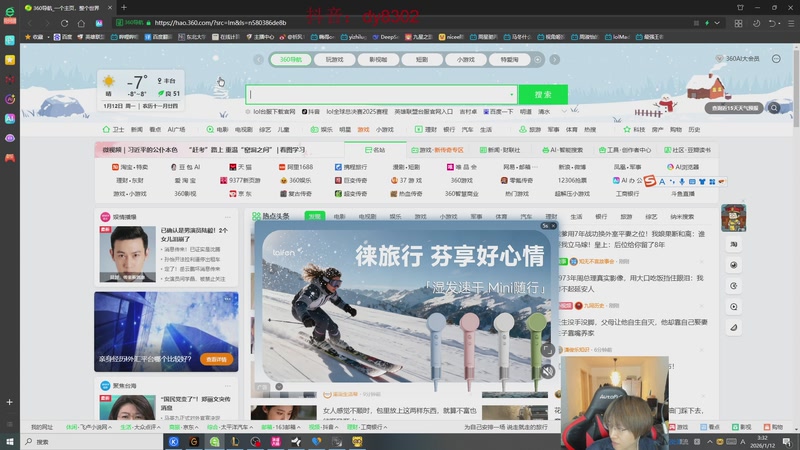This screenshot has width=800, height=450.
Task: Expand the 视频·抖音 bottom menu
Action: pos(324,427)
